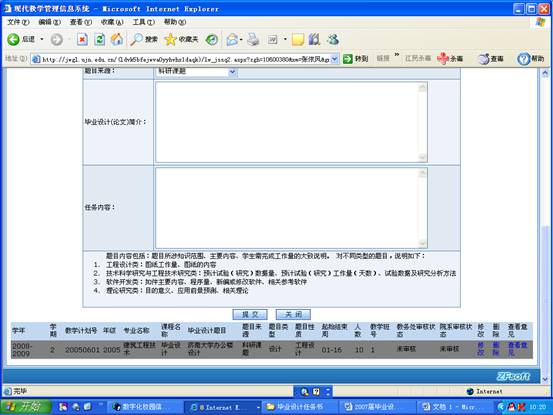553x415 pixels.
Task: Click the 关闭 close button
Action: tap(293, 314)
